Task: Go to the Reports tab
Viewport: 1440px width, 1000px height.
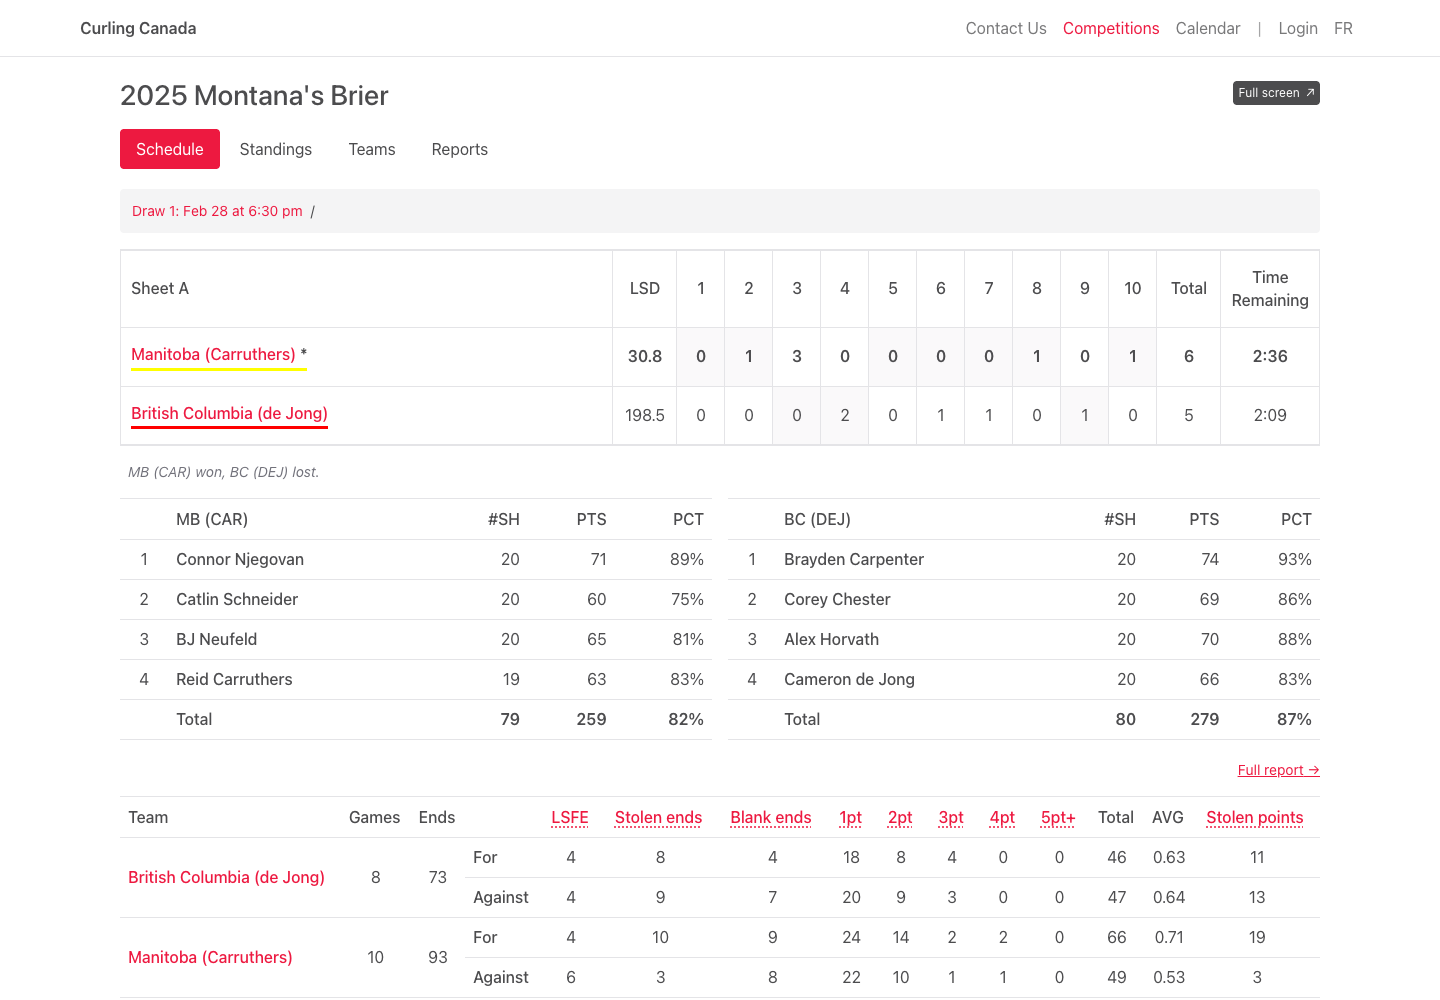Action: [460, 149]
